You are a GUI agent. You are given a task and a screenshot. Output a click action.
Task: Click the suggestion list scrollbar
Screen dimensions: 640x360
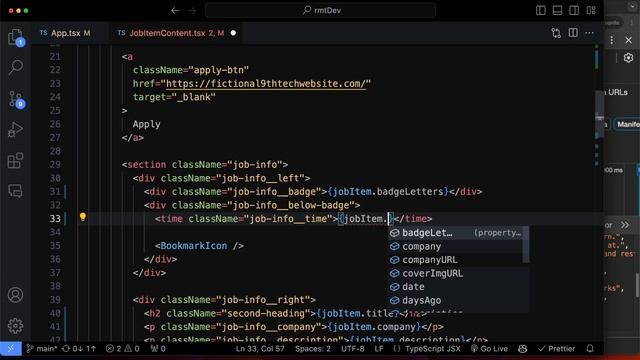click(526, 245)
